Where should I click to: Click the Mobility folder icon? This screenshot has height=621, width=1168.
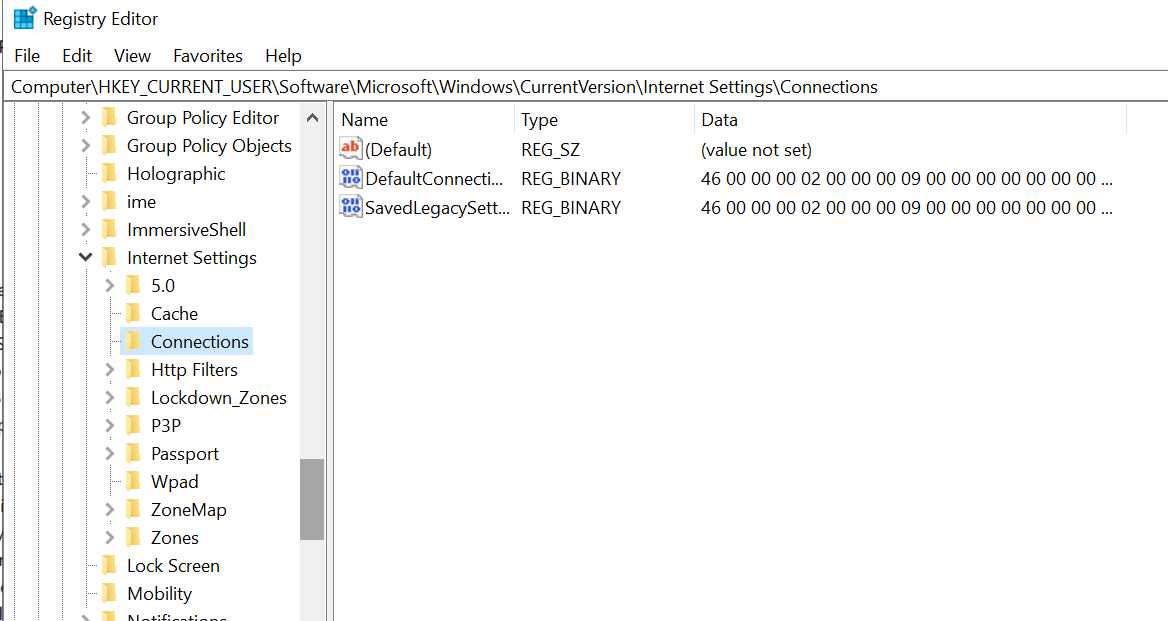click(110, 593)
